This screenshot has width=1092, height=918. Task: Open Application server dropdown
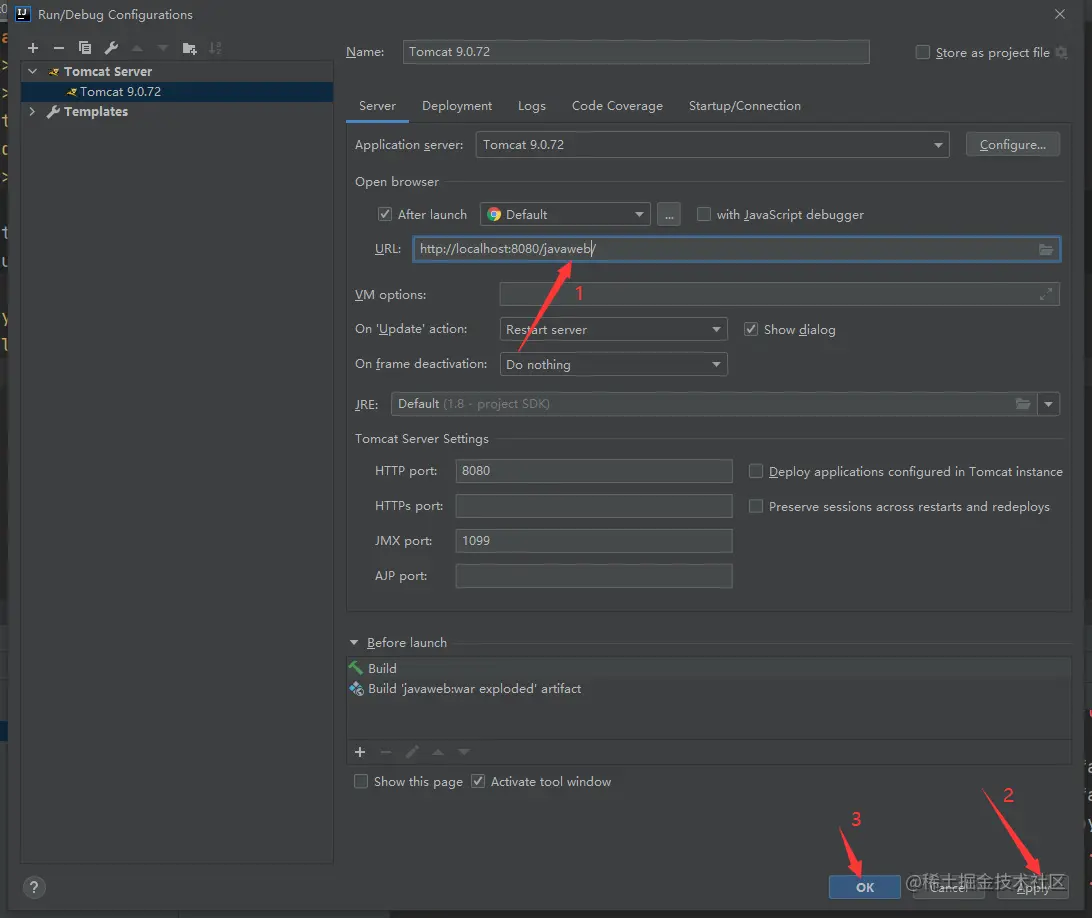[x=712, y=145]
